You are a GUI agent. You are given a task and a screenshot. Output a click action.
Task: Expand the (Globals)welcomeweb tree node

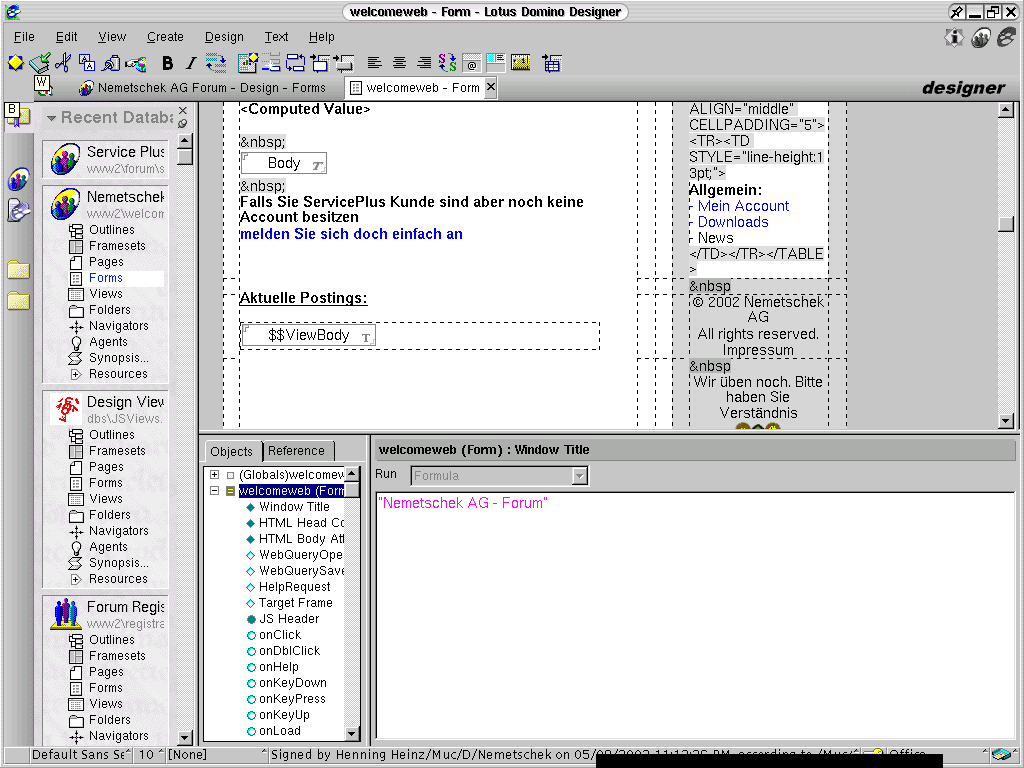[214, 475]
